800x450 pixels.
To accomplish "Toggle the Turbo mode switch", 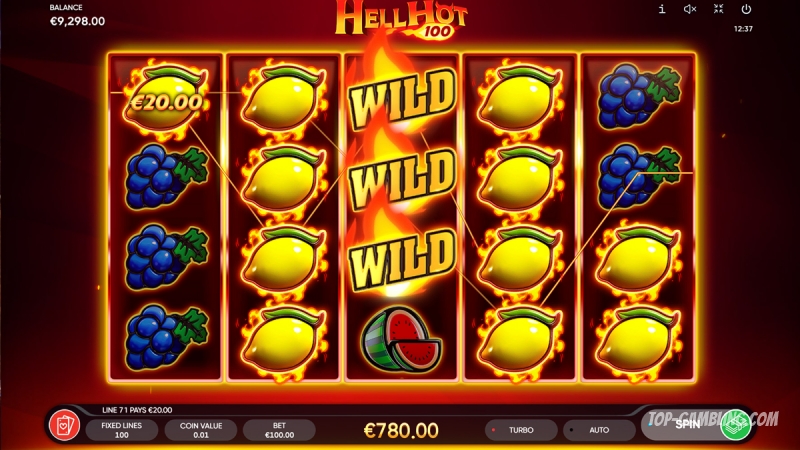I will pos(521,430).
